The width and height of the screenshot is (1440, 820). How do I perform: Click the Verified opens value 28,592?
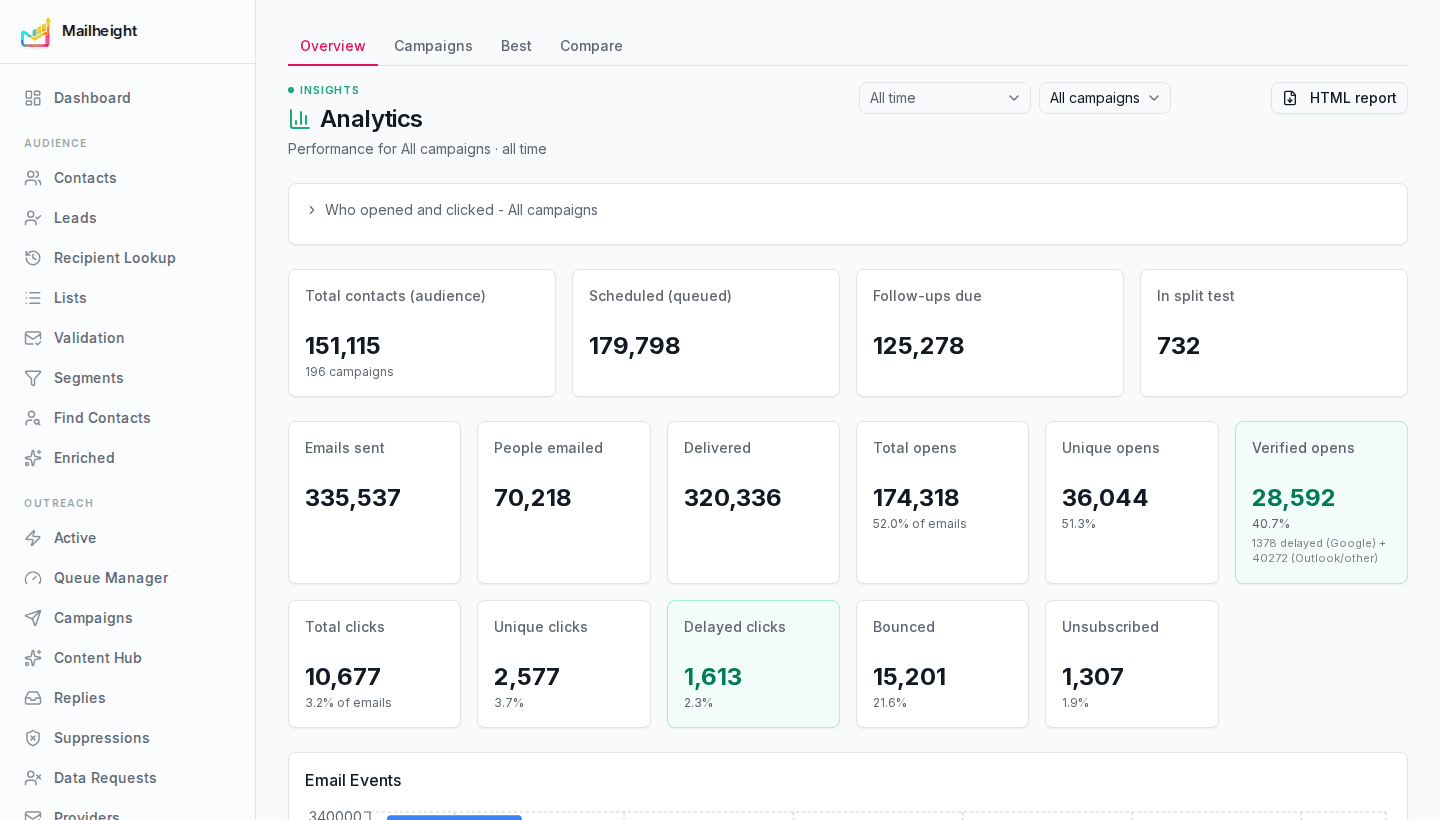coord(1294,498)
